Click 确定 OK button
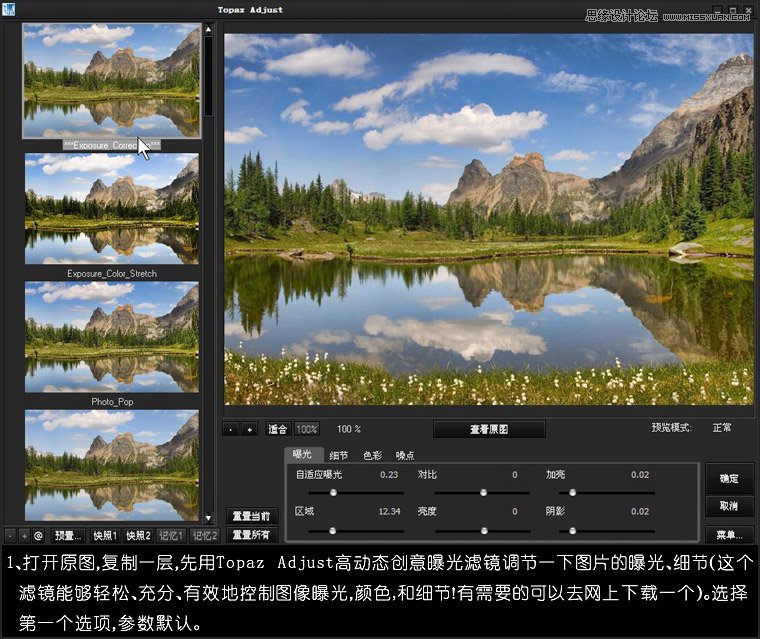 729,479
